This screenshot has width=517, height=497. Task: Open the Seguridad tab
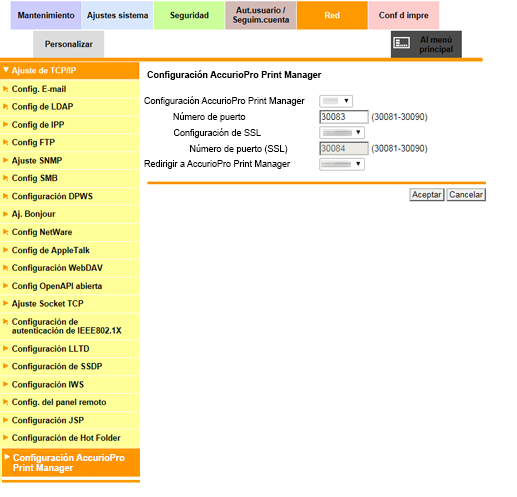(189, 15)
